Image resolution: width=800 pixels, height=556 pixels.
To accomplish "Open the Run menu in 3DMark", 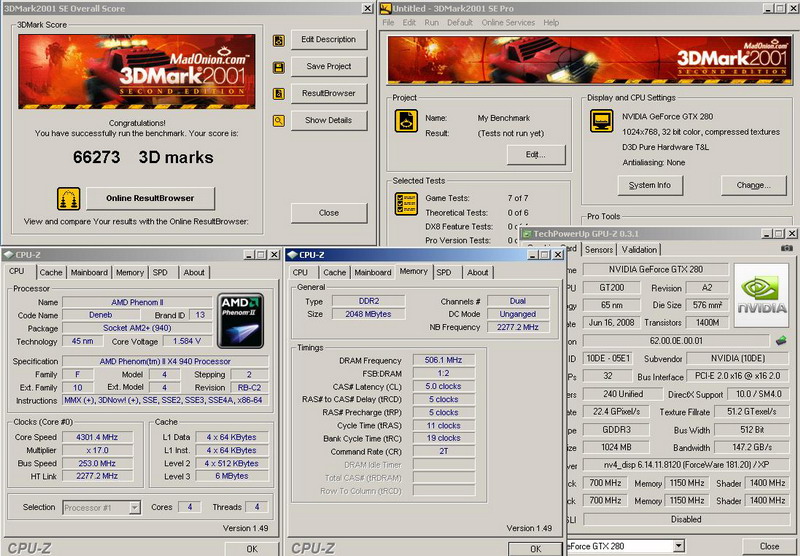I will (431, 22).
